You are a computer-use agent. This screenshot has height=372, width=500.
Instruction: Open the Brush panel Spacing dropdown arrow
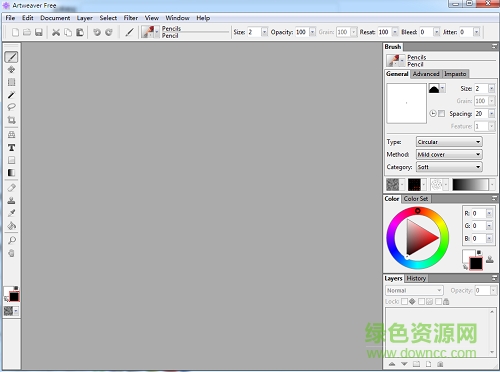(x=491, y=114)
